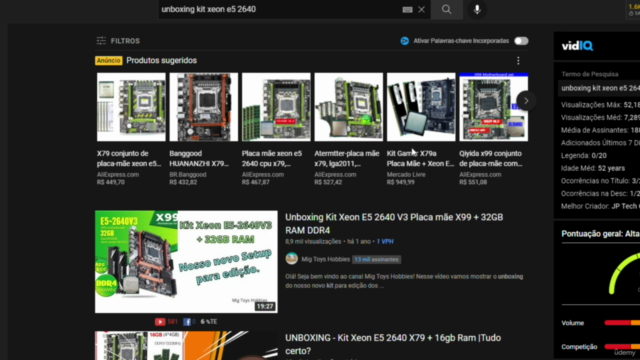The width and height of the screenshot is (640, 360).
Task: Click the BR.Banggood seller name
Action: click(x=188, y=174)
